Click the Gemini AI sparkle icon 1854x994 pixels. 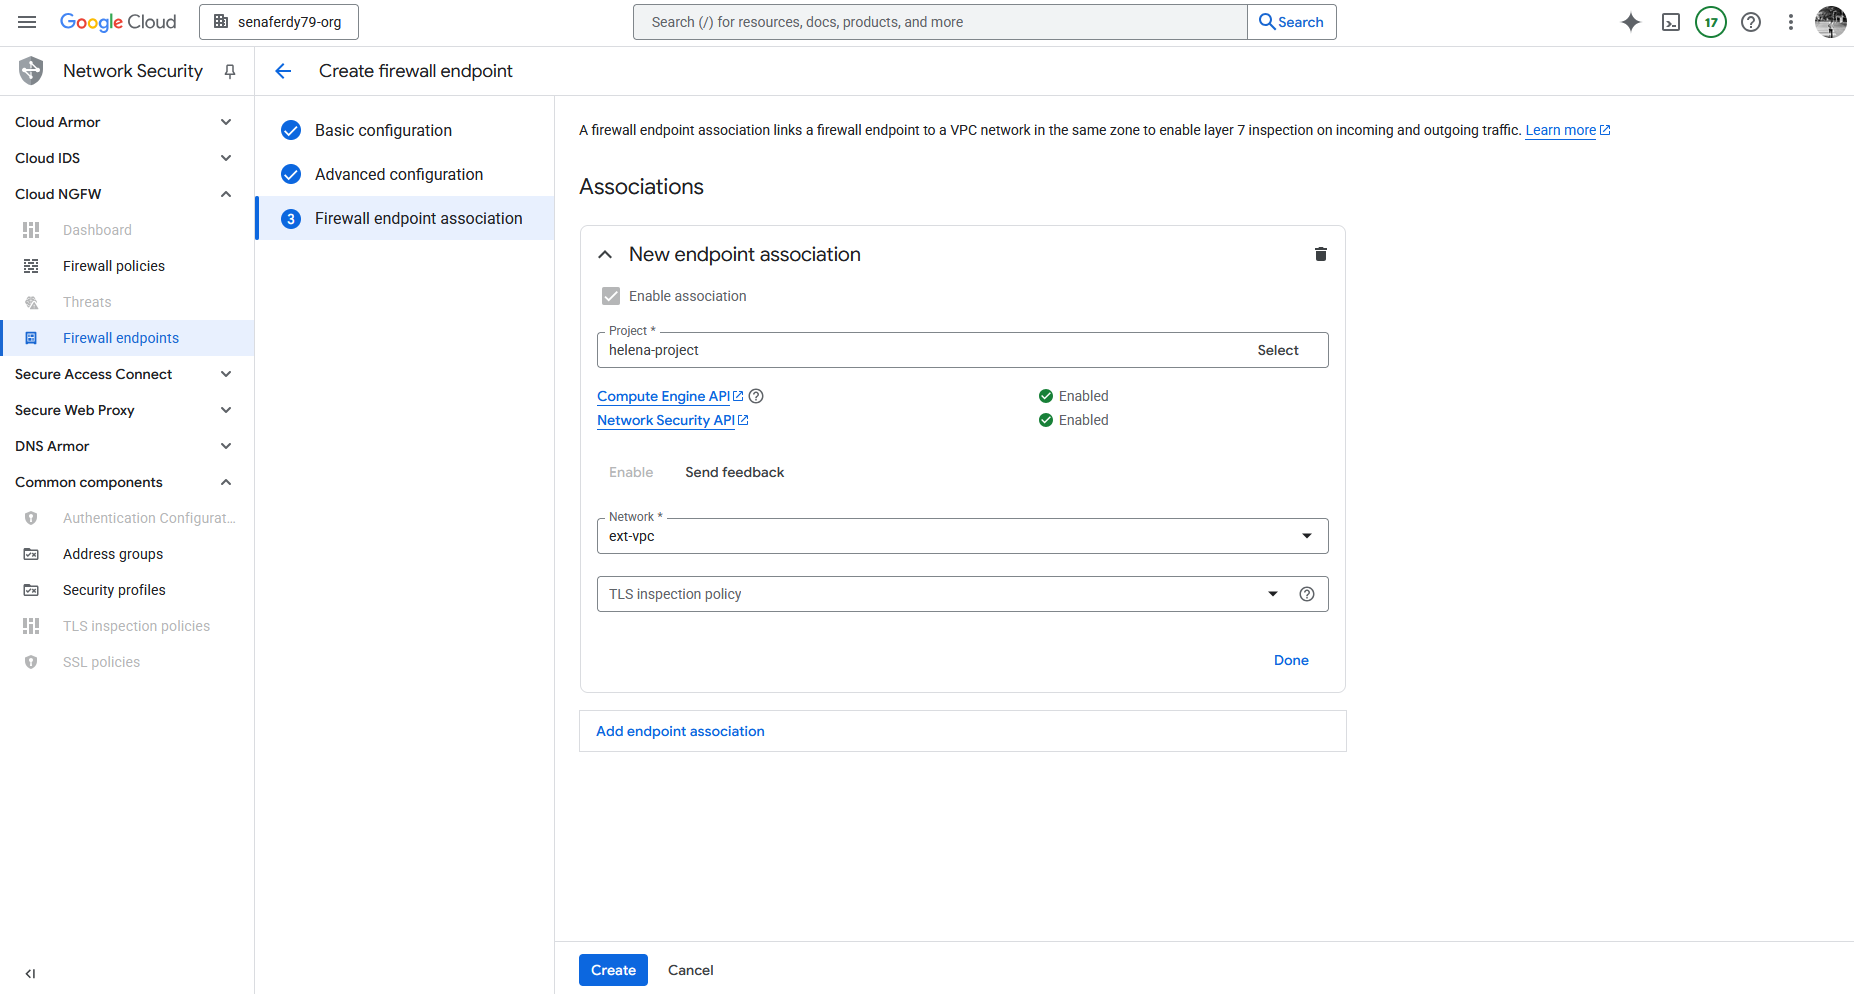1630,22
